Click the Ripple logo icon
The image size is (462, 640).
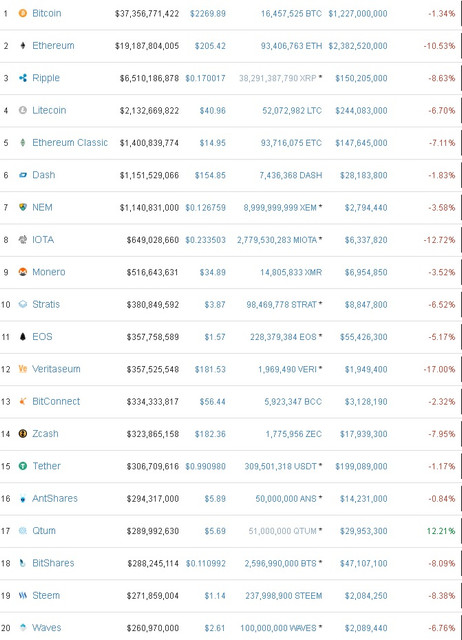[23, 78]
